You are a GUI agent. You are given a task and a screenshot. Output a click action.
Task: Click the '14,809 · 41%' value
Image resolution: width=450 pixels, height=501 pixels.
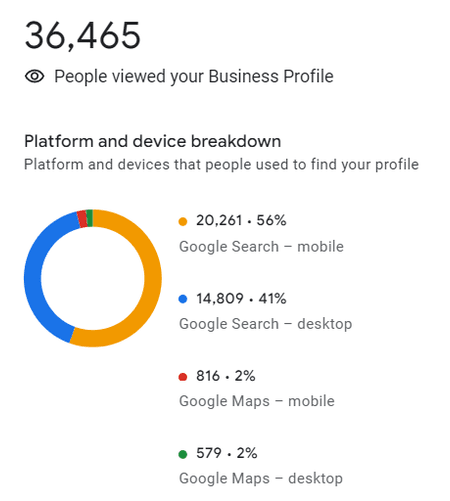(241, 299)
